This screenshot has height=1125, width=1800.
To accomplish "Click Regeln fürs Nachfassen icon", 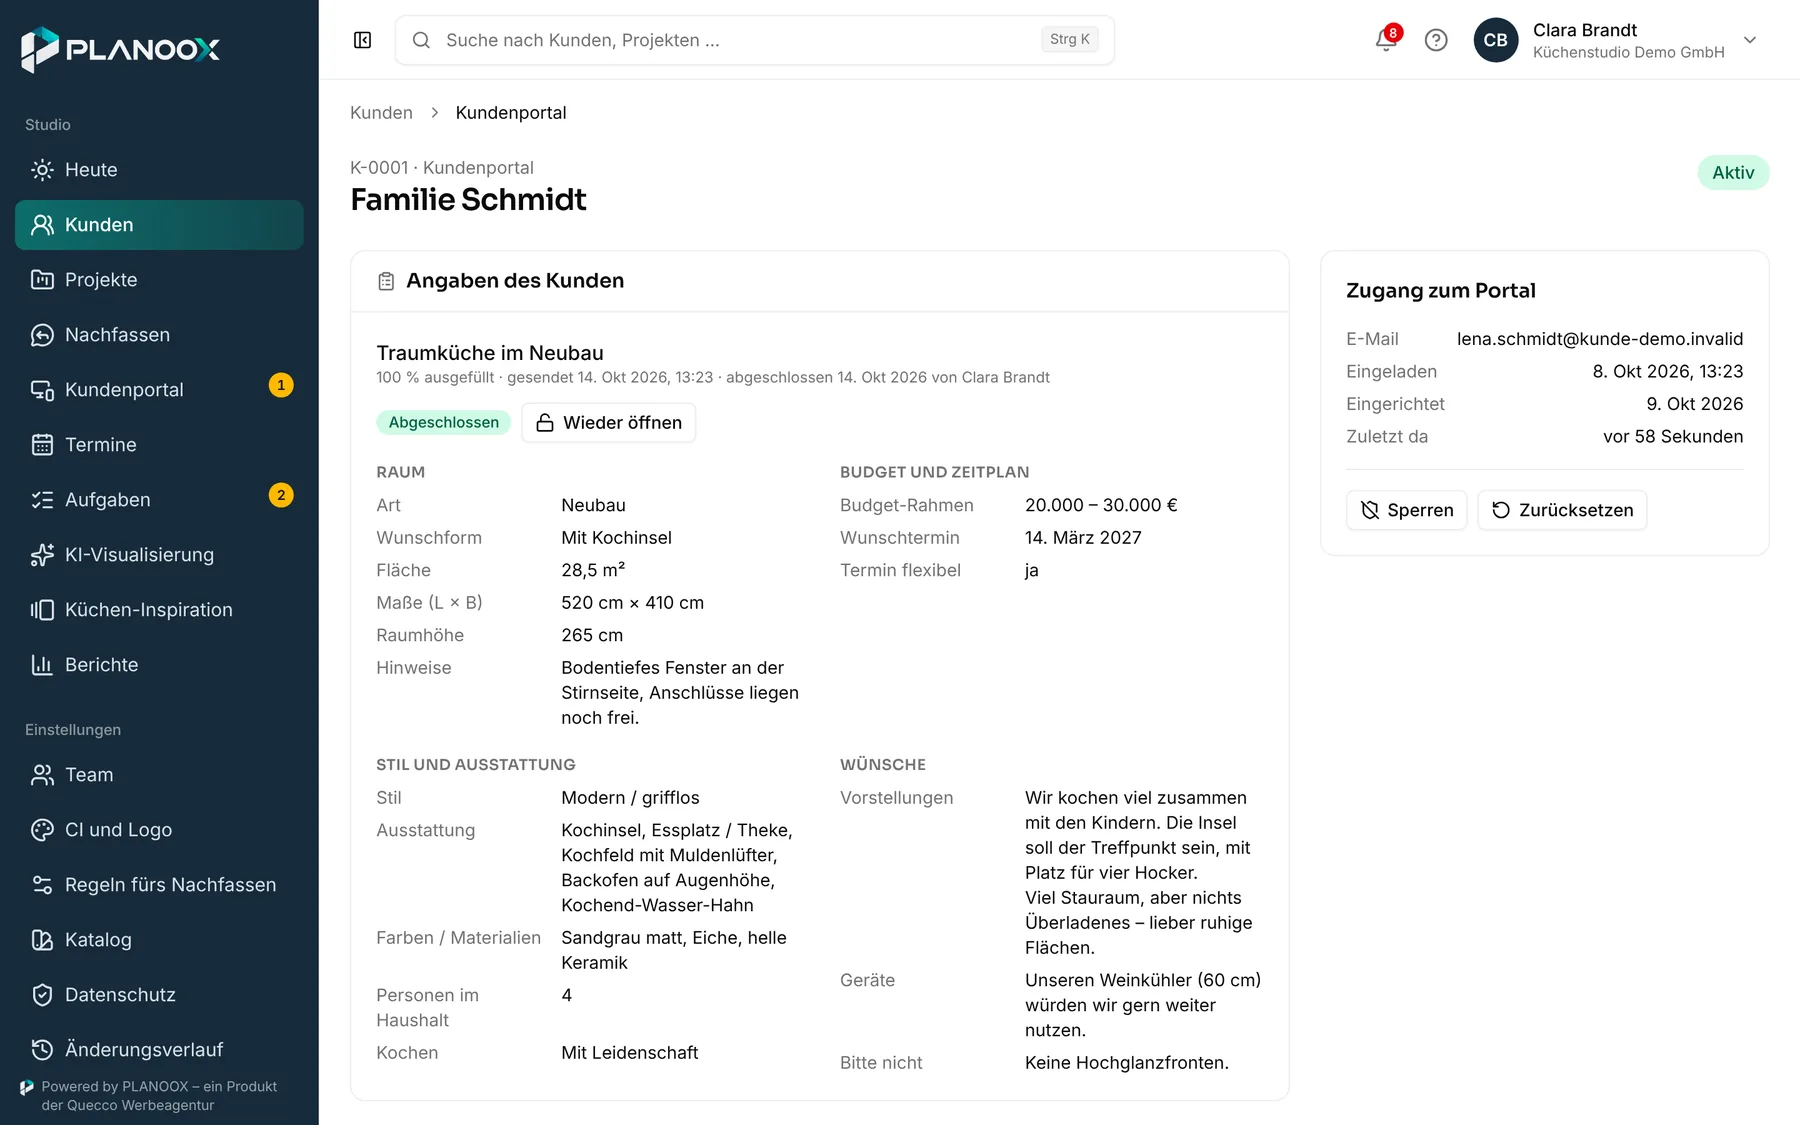I will pyautogui.click(x=42, y=885).
